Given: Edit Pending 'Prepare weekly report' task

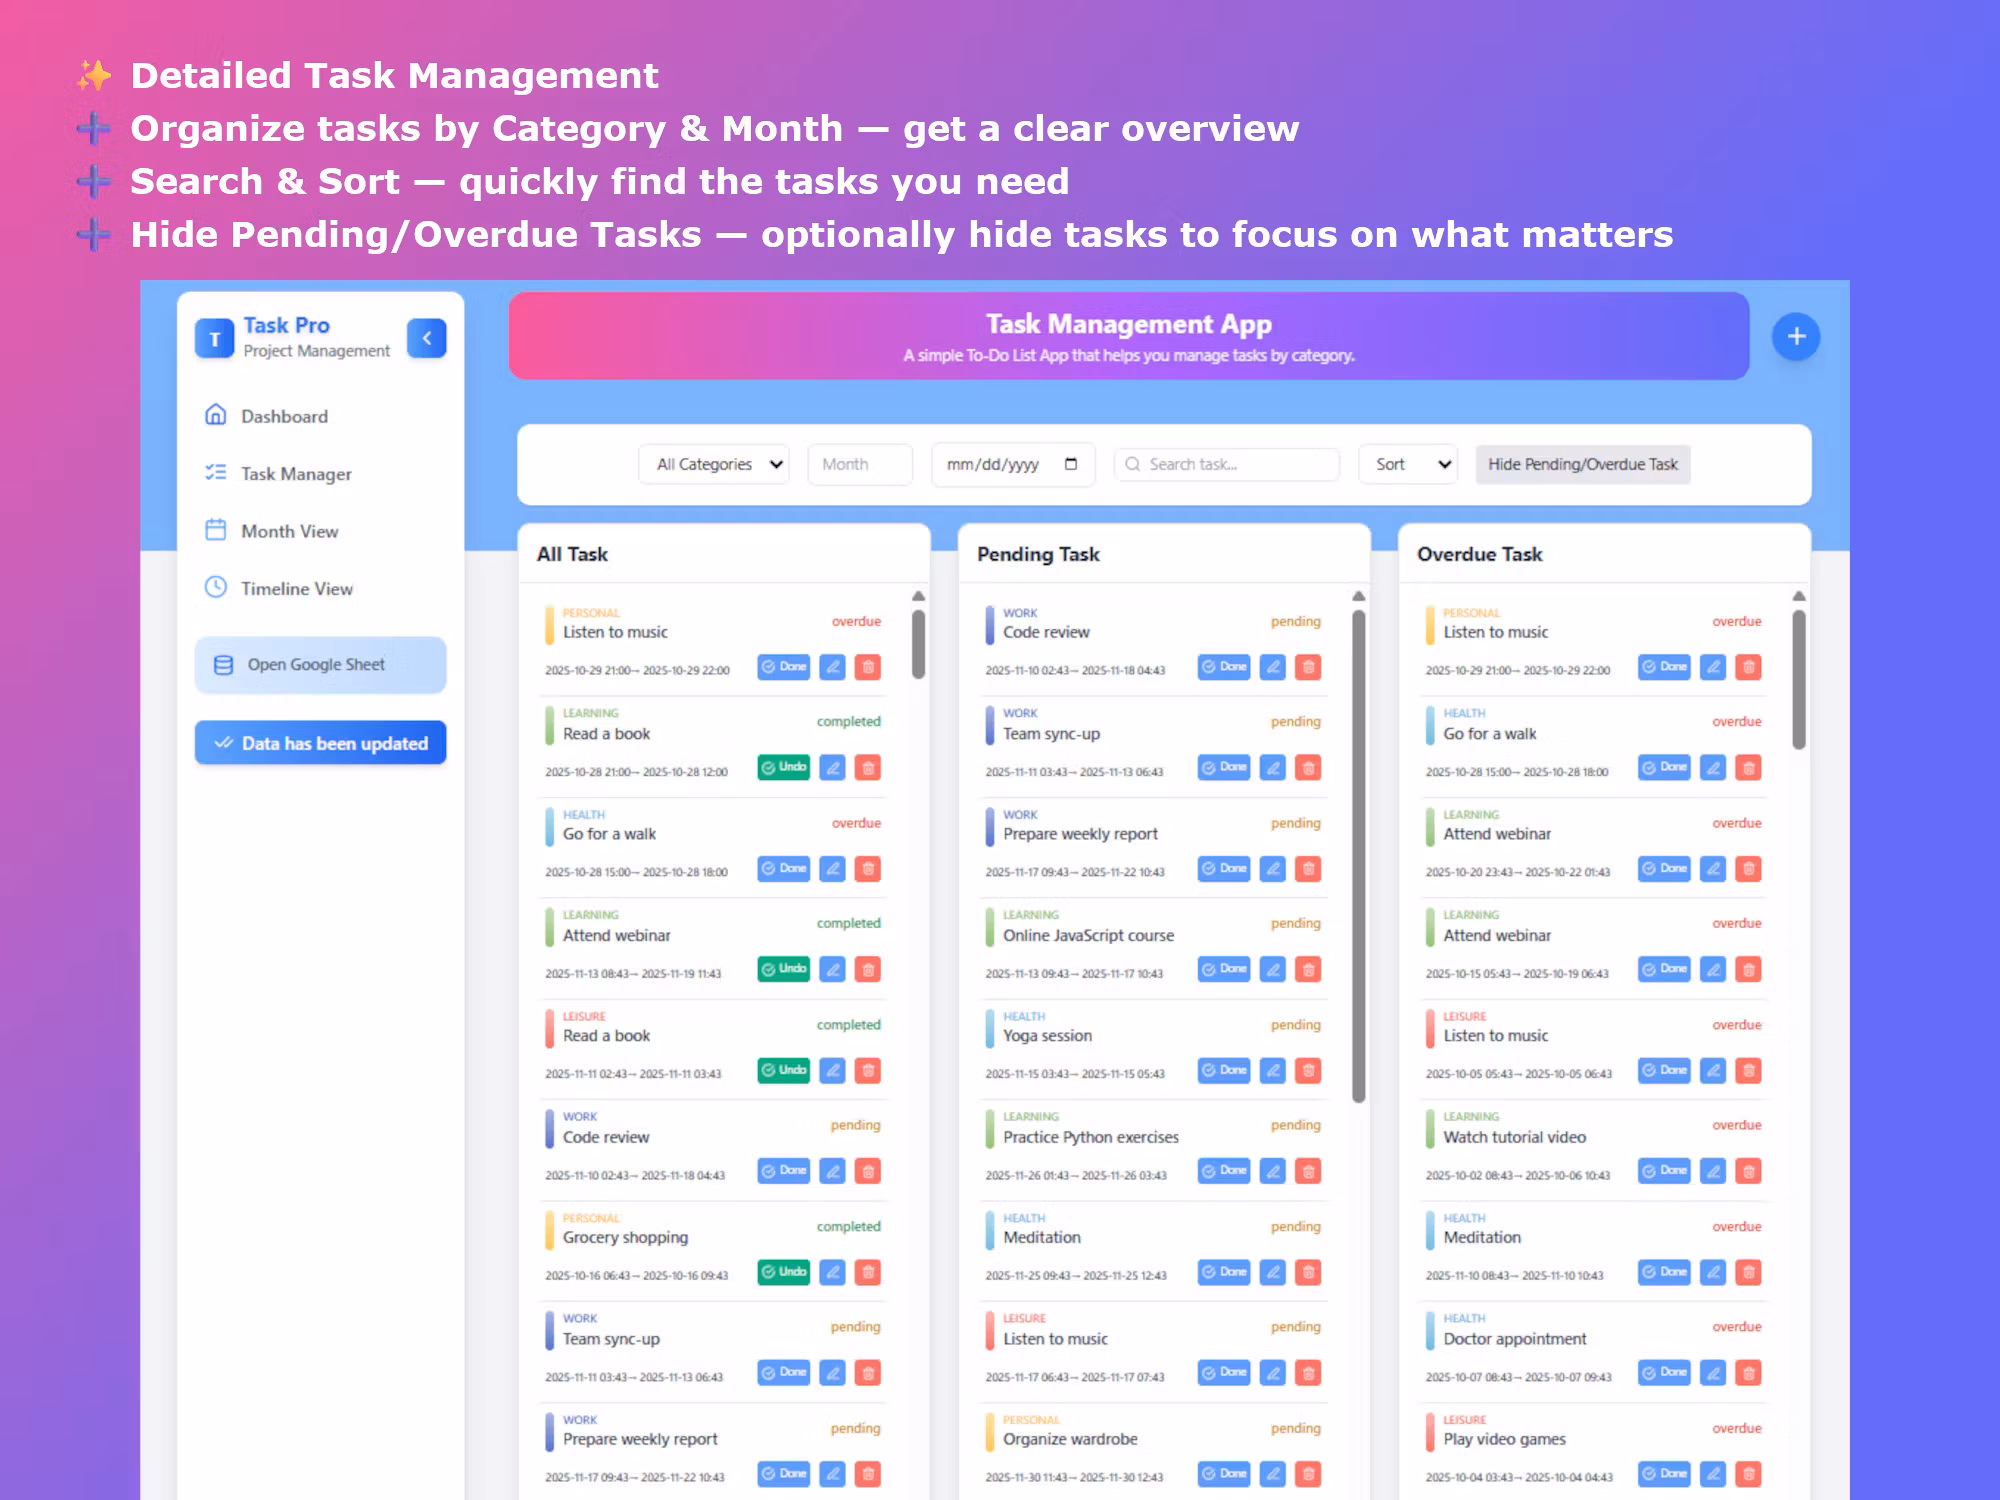Looking at the screenshot, I should click(x=1272, y=869).
